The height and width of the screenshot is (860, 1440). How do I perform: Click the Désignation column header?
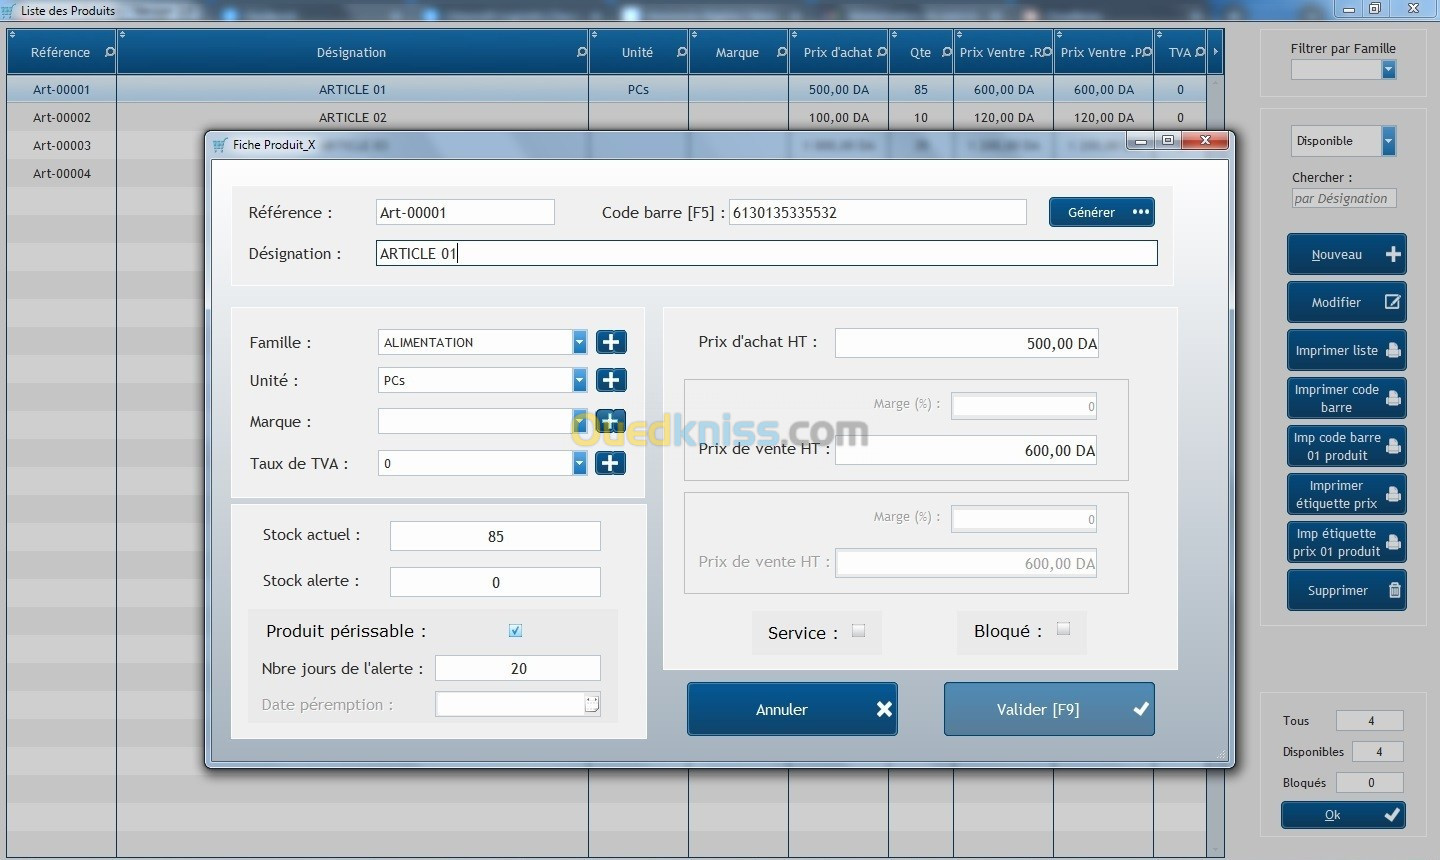pos(352,52)
